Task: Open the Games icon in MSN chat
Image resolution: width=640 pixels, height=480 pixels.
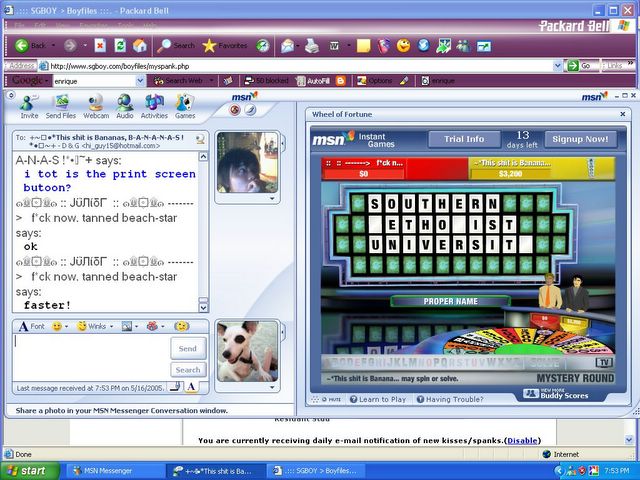Action: coord(185,107)
